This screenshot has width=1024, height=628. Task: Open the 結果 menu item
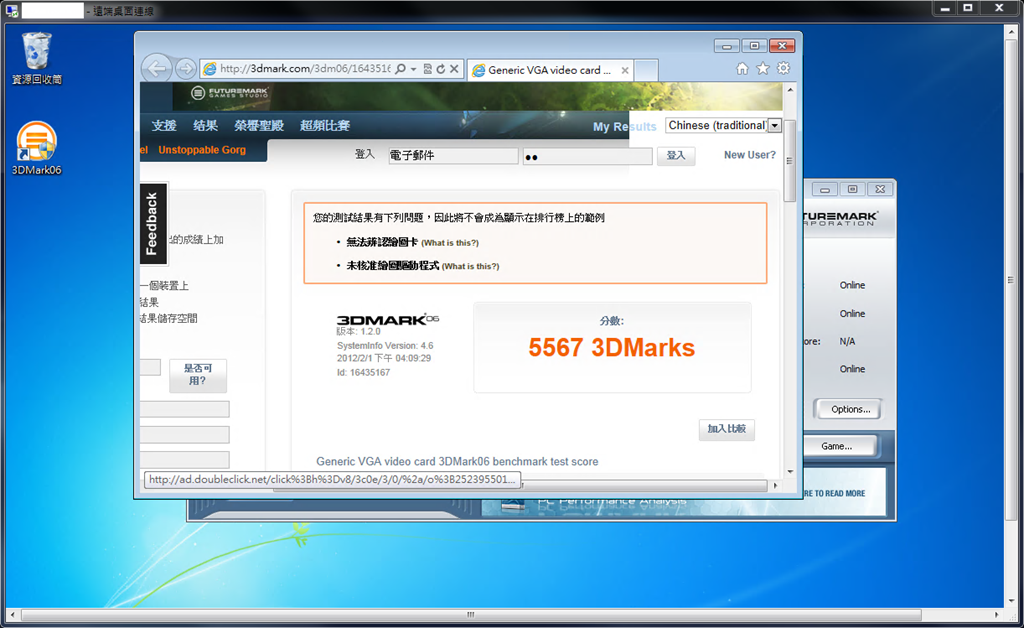point(205,125)
